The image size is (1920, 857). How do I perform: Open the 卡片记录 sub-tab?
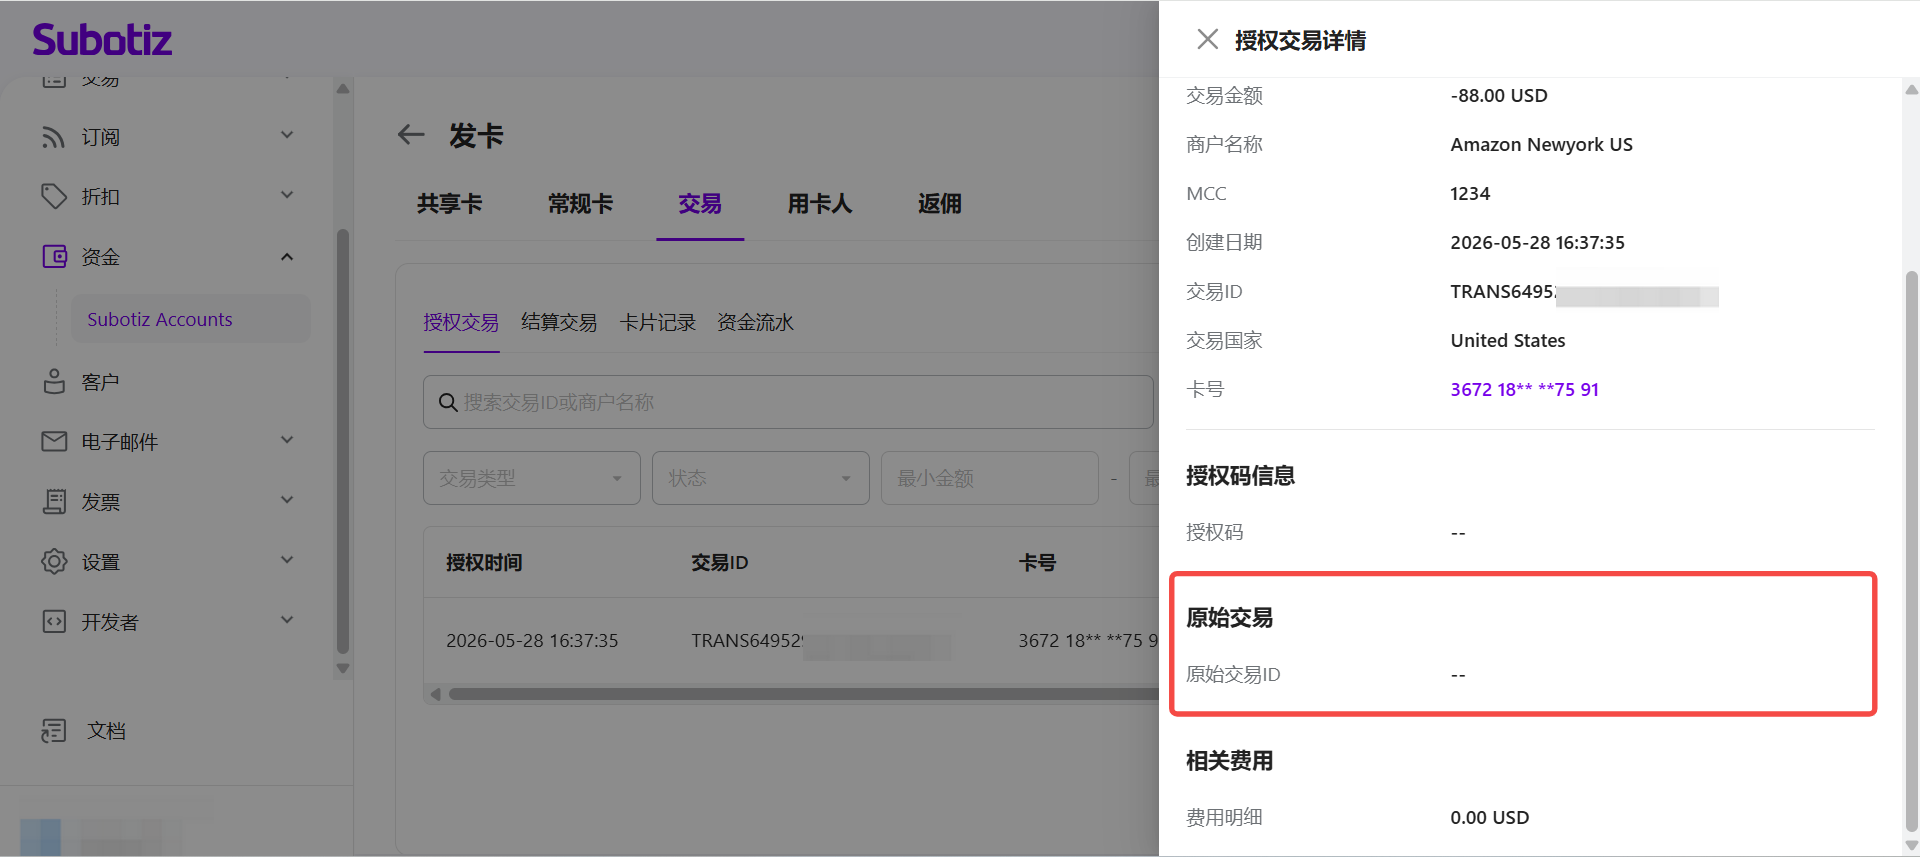pos(657,322)
